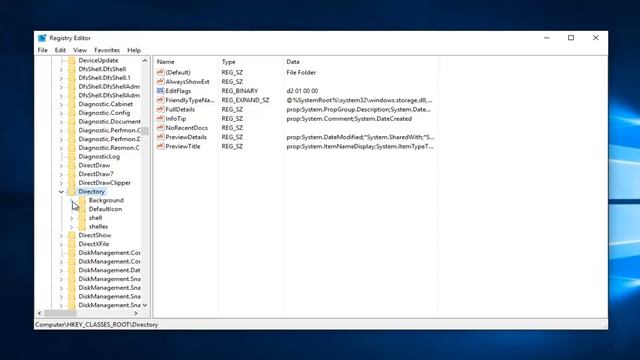Select the REG_EXPAND_SZ type cell
This screenshot has width=640, height=360.
(245, 100)
